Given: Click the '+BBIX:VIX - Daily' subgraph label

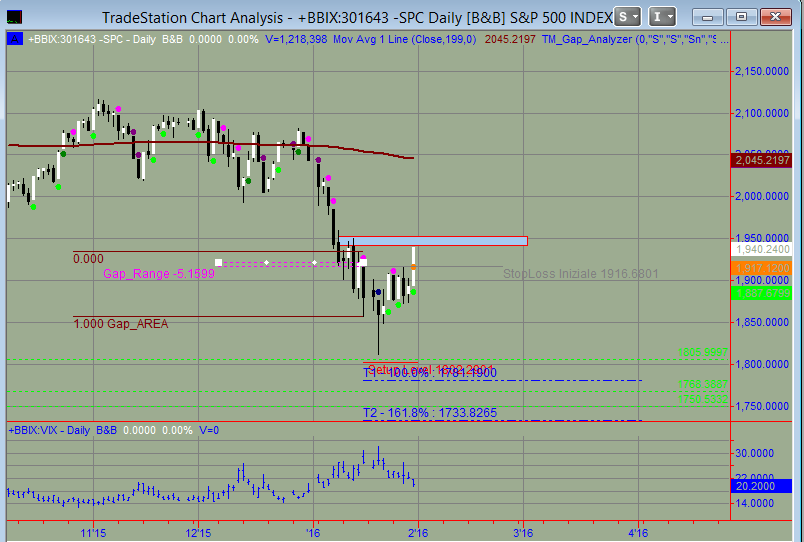Looking at the screenshot, I should tap(63, 430).
